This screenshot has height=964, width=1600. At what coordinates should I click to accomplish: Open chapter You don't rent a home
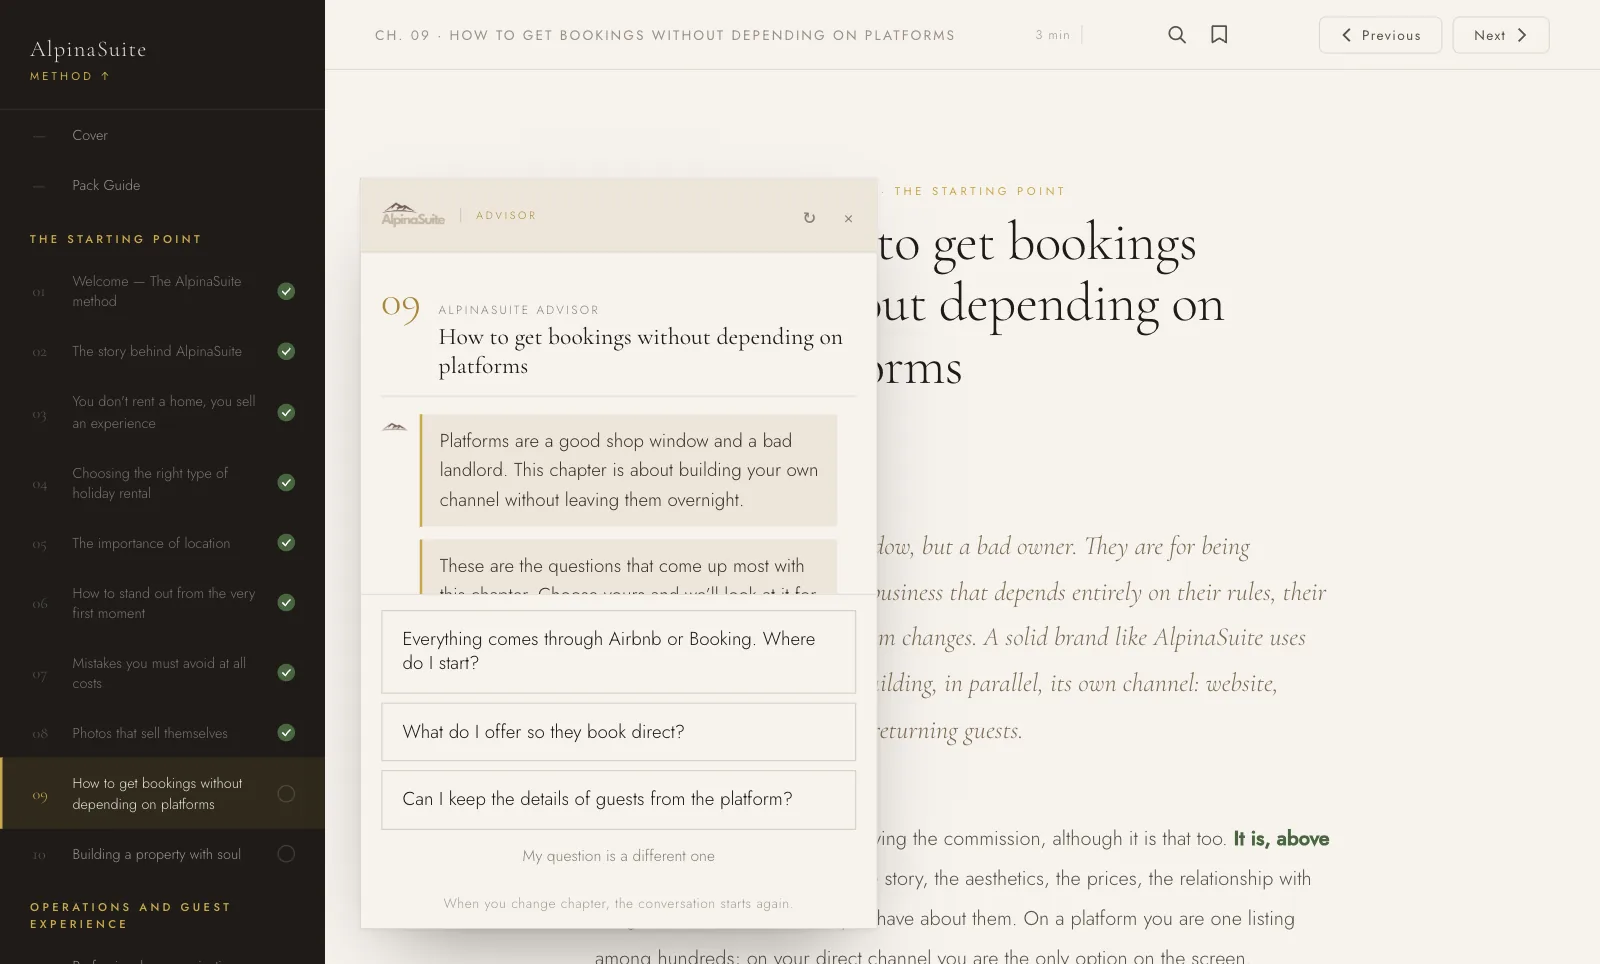click(164, 412)
